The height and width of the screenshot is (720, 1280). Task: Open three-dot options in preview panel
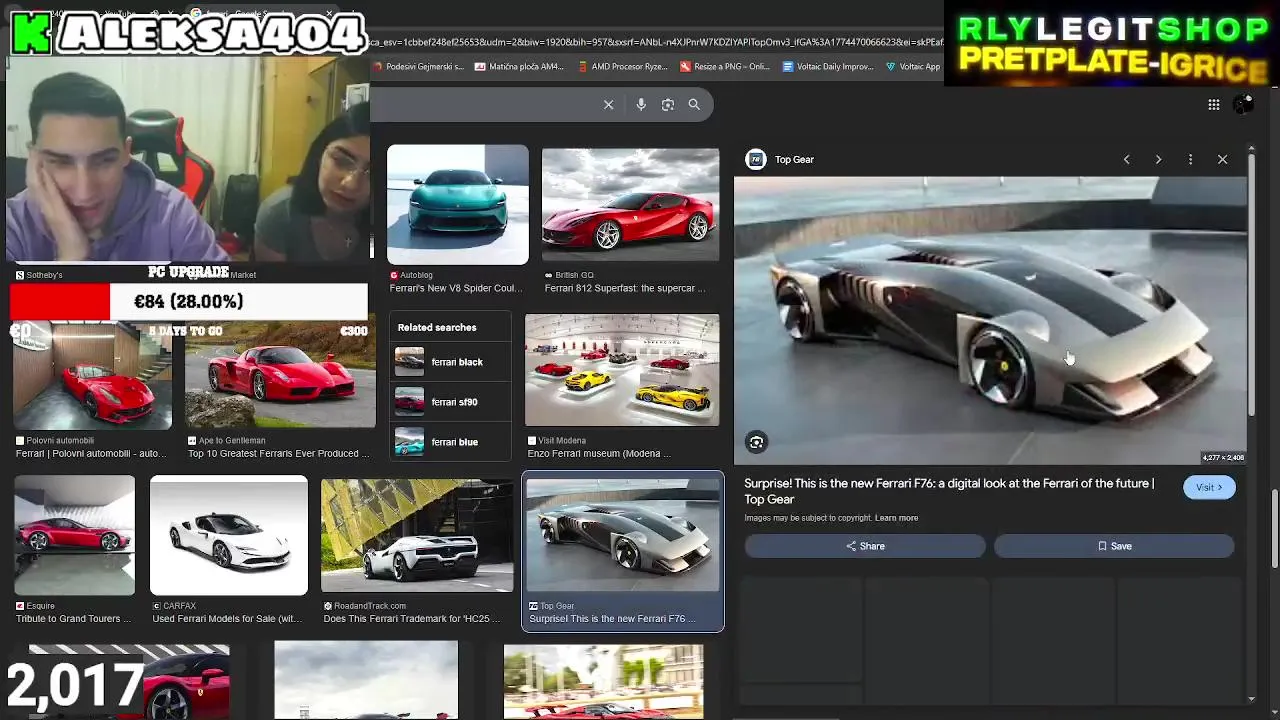(x=1190, y=159)
